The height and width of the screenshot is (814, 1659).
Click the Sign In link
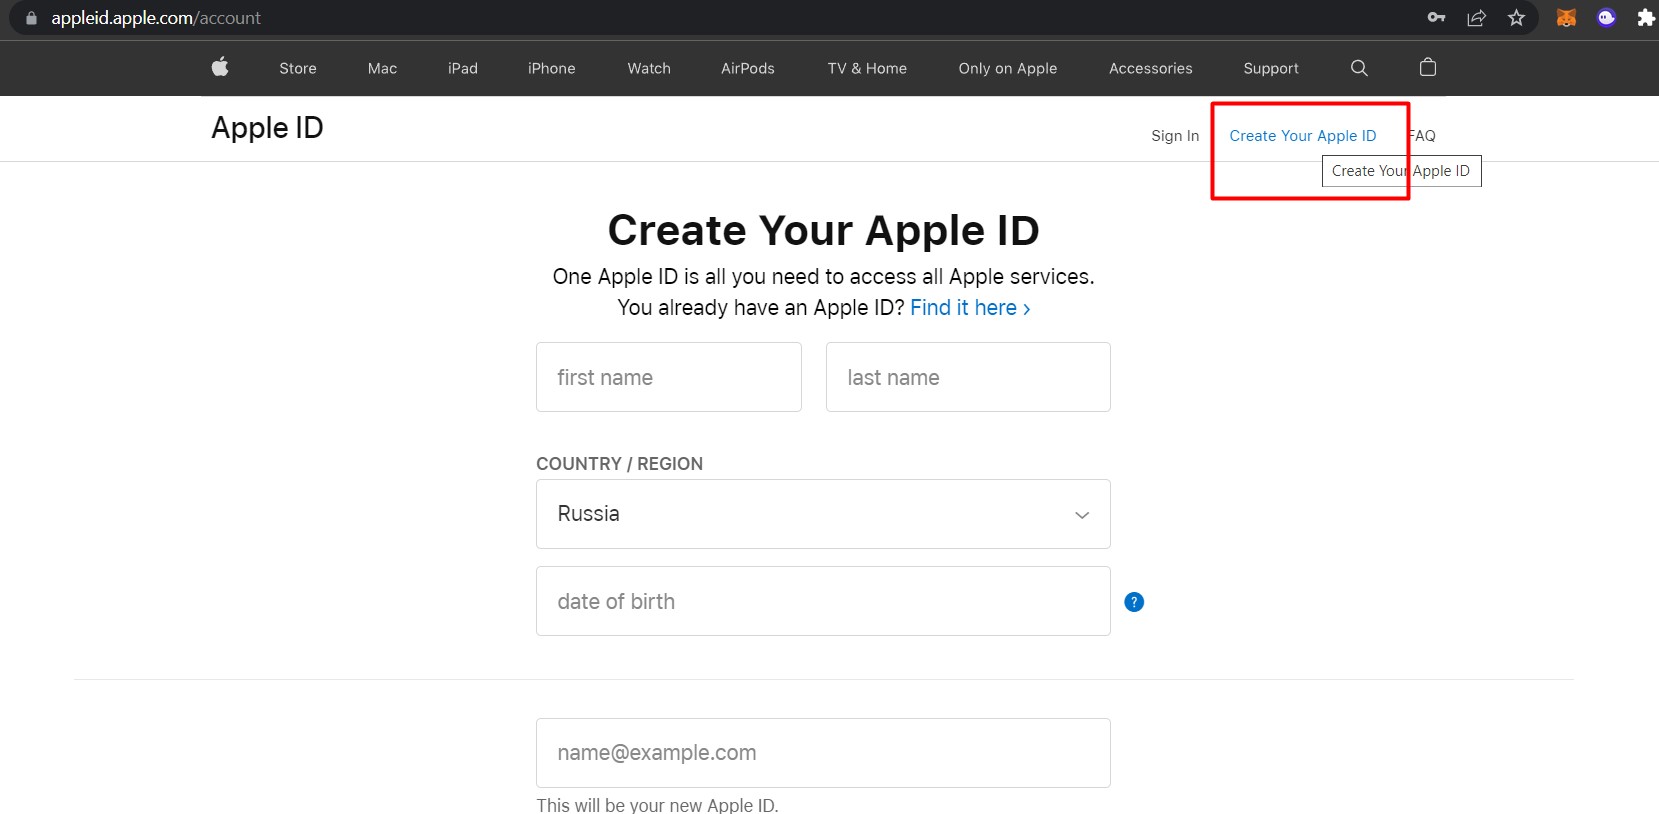1175,136
